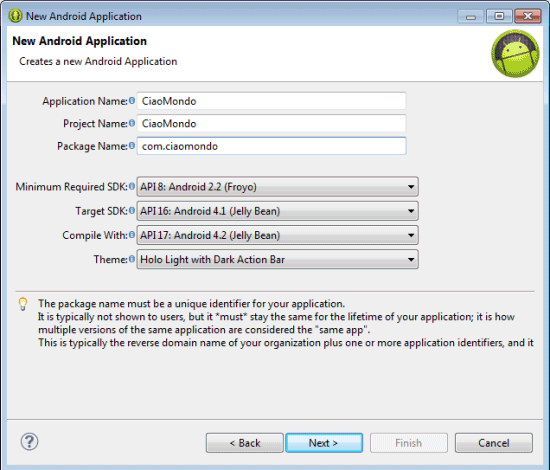Select the Project Name input field

click(271, 123)
